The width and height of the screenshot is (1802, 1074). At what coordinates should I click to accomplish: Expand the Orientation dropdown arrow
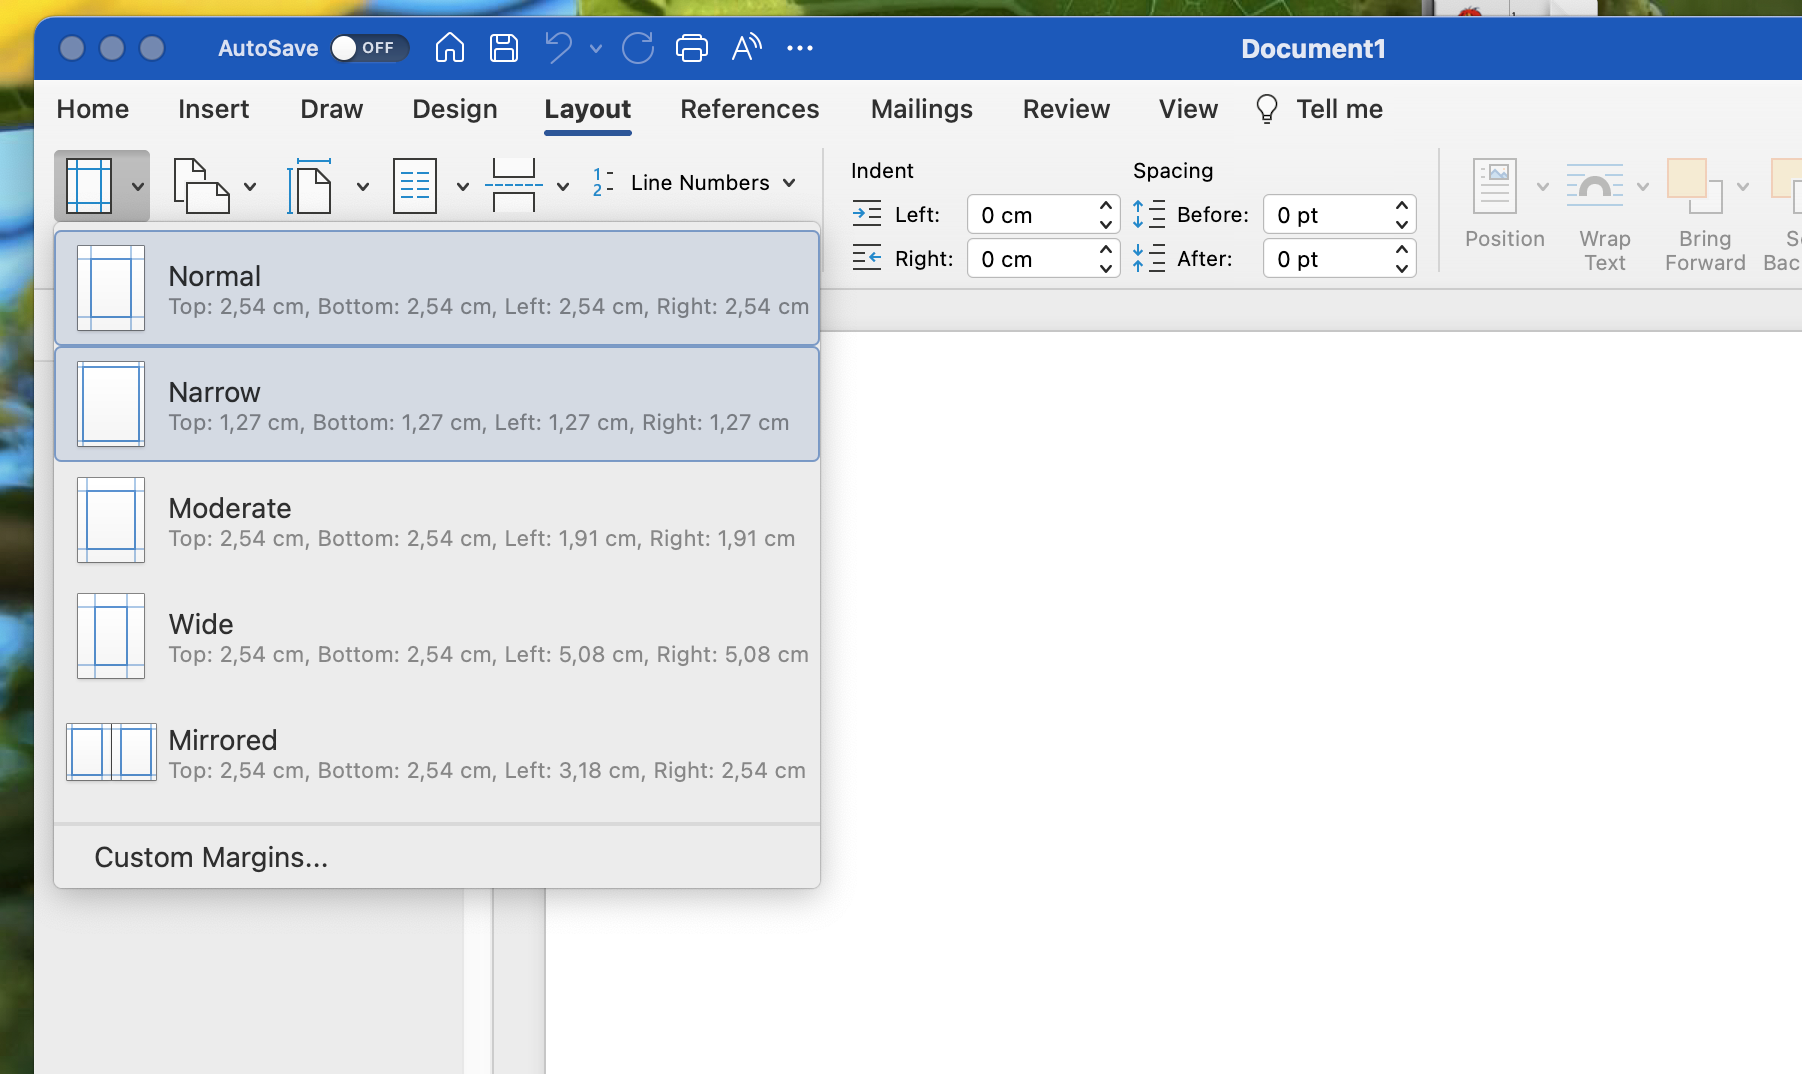pyautogui.click(x=250, y=187)
